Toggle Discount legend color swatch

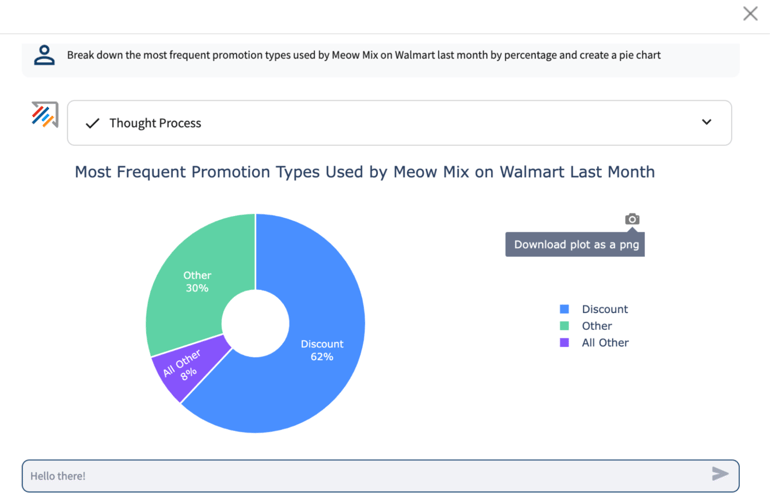click(x=564, y=309)
